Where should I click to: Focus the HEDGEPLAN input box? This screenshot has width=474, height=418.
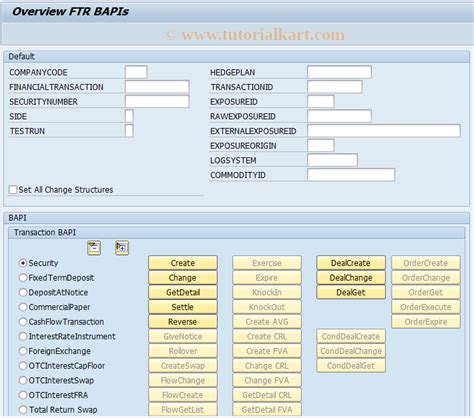(x=339, y=72)
